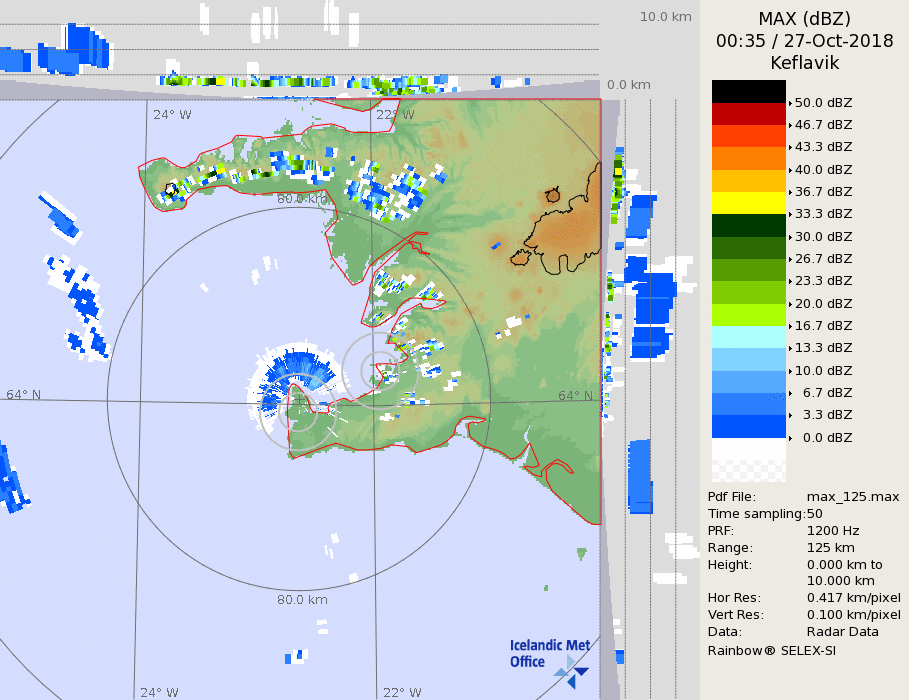Click the 00:35 / 27-Oct-2018 timestamp

(804, 41)
